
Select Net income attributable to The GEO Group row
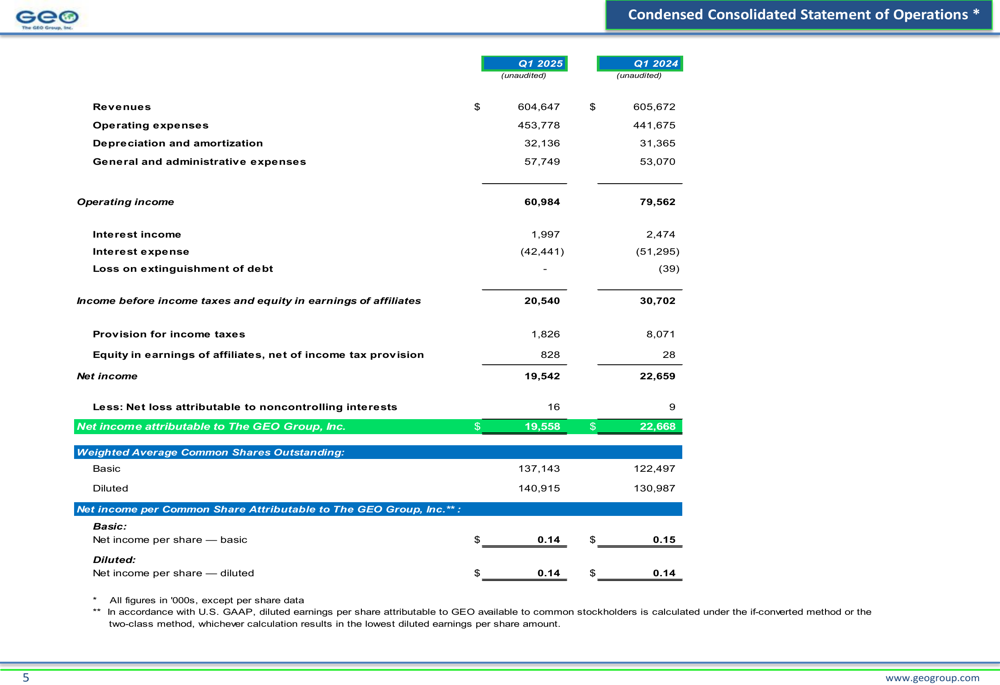[378, 427]
